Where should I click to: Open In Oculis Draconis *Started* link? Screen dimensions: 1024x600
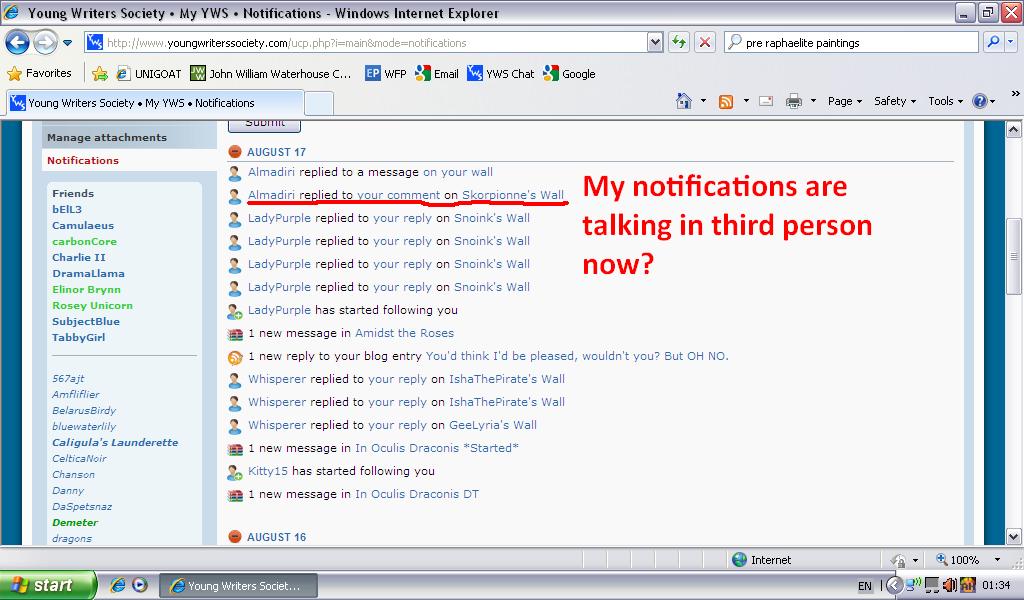437,448
